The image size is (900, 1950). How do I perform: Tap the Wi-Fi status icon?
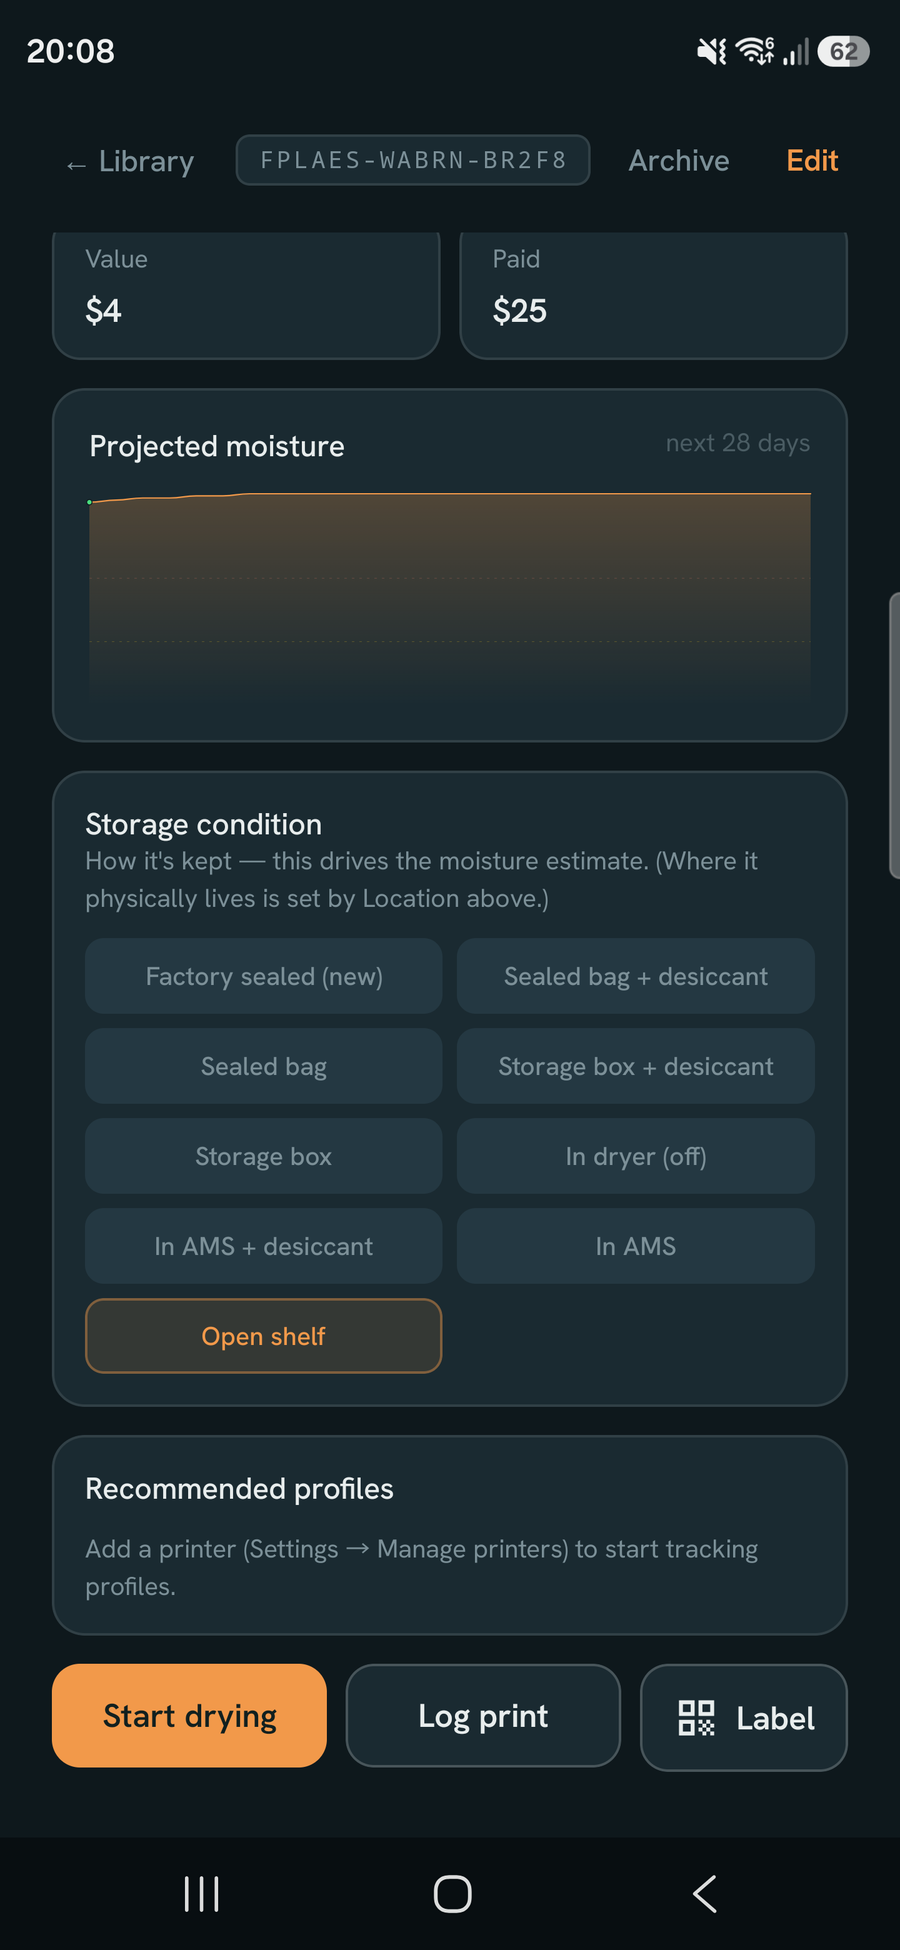click(x=755, y=51)
